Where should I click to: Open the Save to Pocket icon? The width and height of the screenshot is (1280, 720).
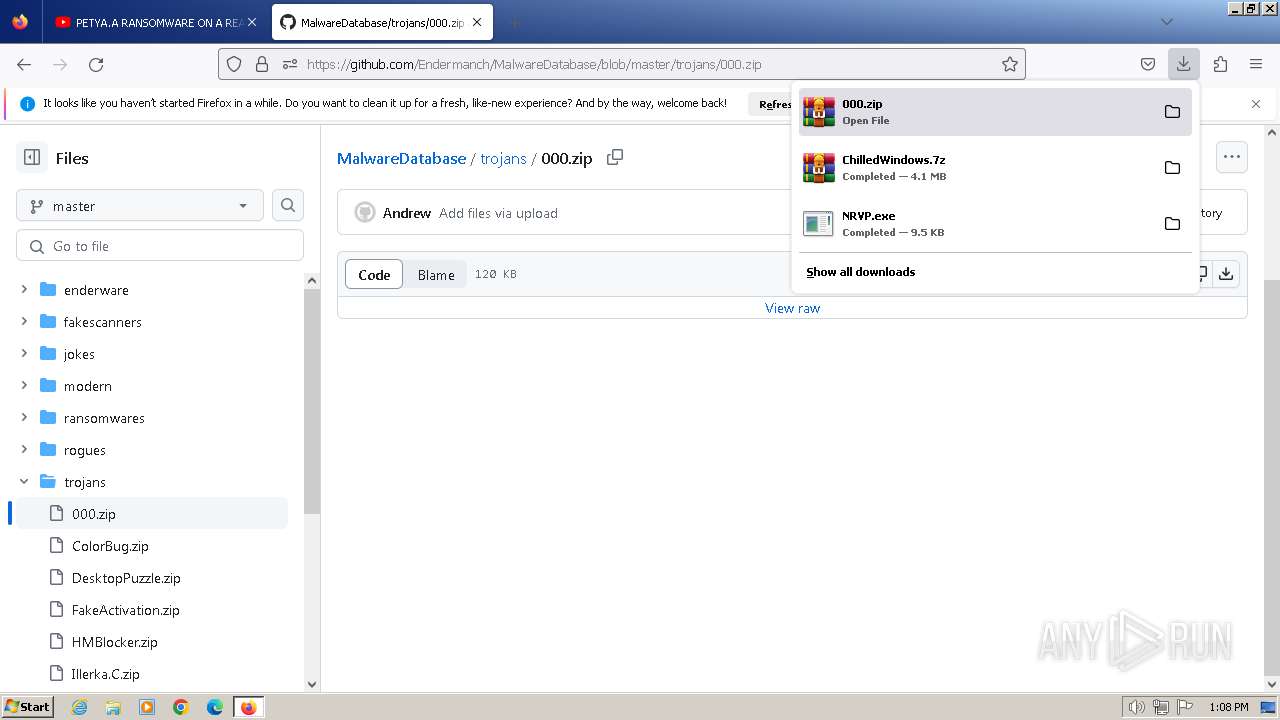tap(1148, 64)
